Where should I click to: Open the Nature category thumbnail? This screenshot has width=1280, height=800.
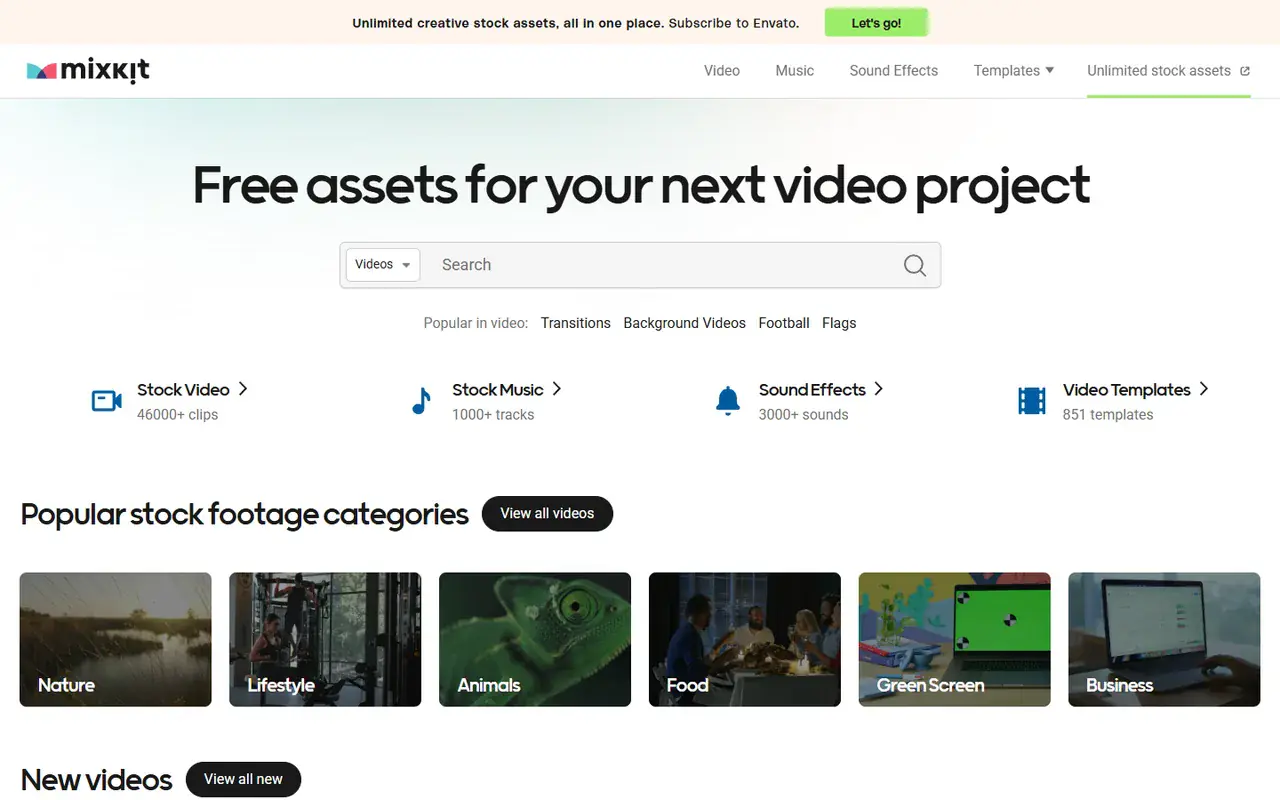click(x=116, y=639)
